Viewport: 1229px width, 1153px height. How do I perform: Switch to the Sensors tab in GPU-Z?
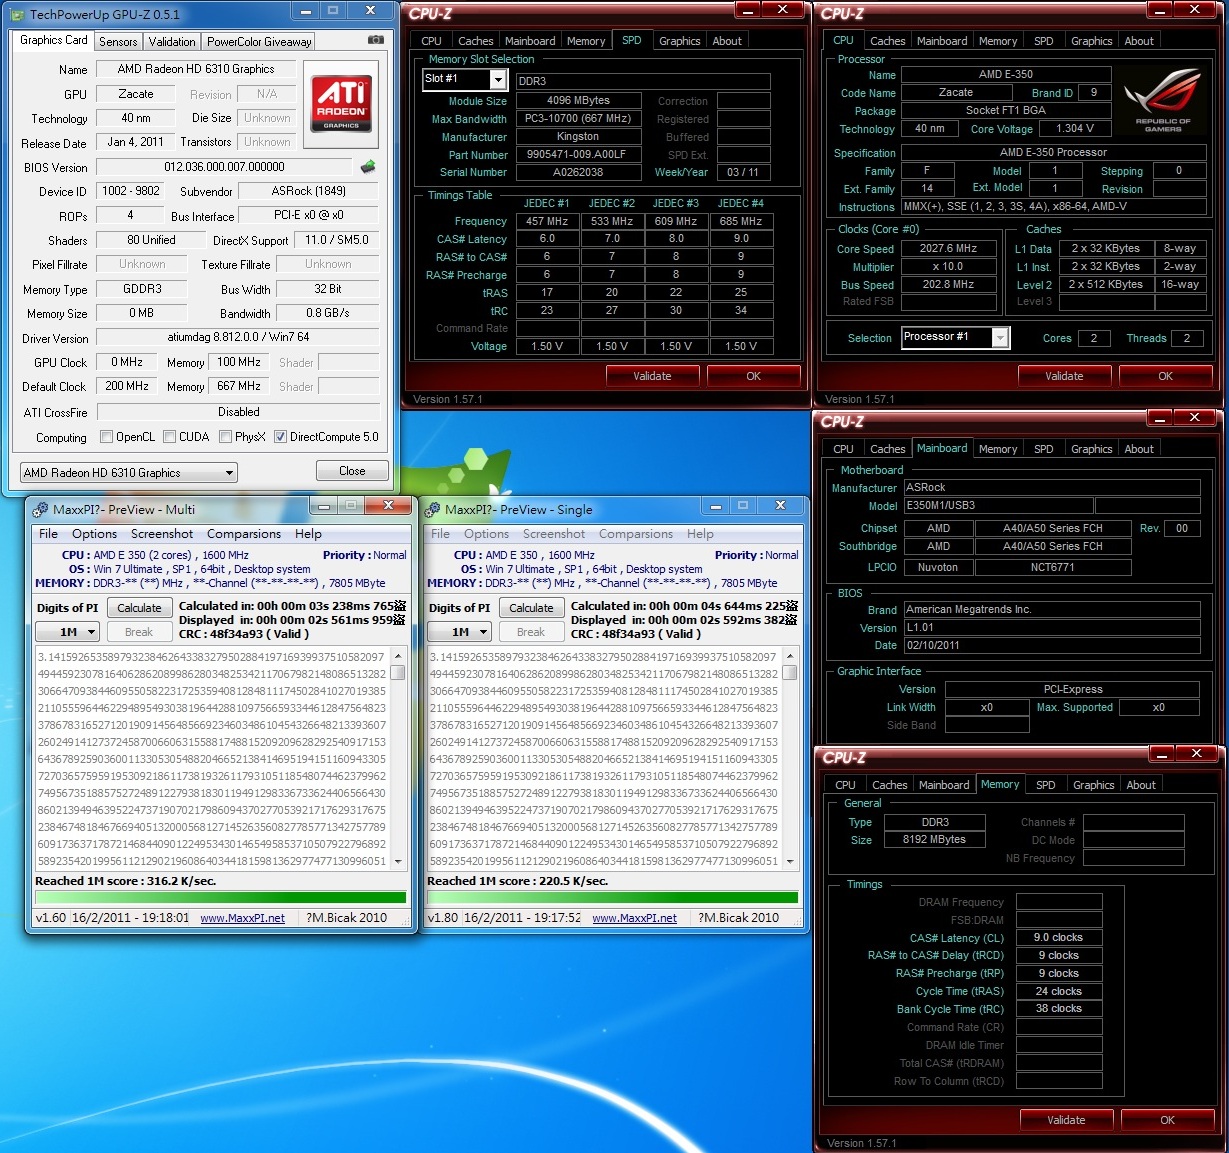point(118,42)
